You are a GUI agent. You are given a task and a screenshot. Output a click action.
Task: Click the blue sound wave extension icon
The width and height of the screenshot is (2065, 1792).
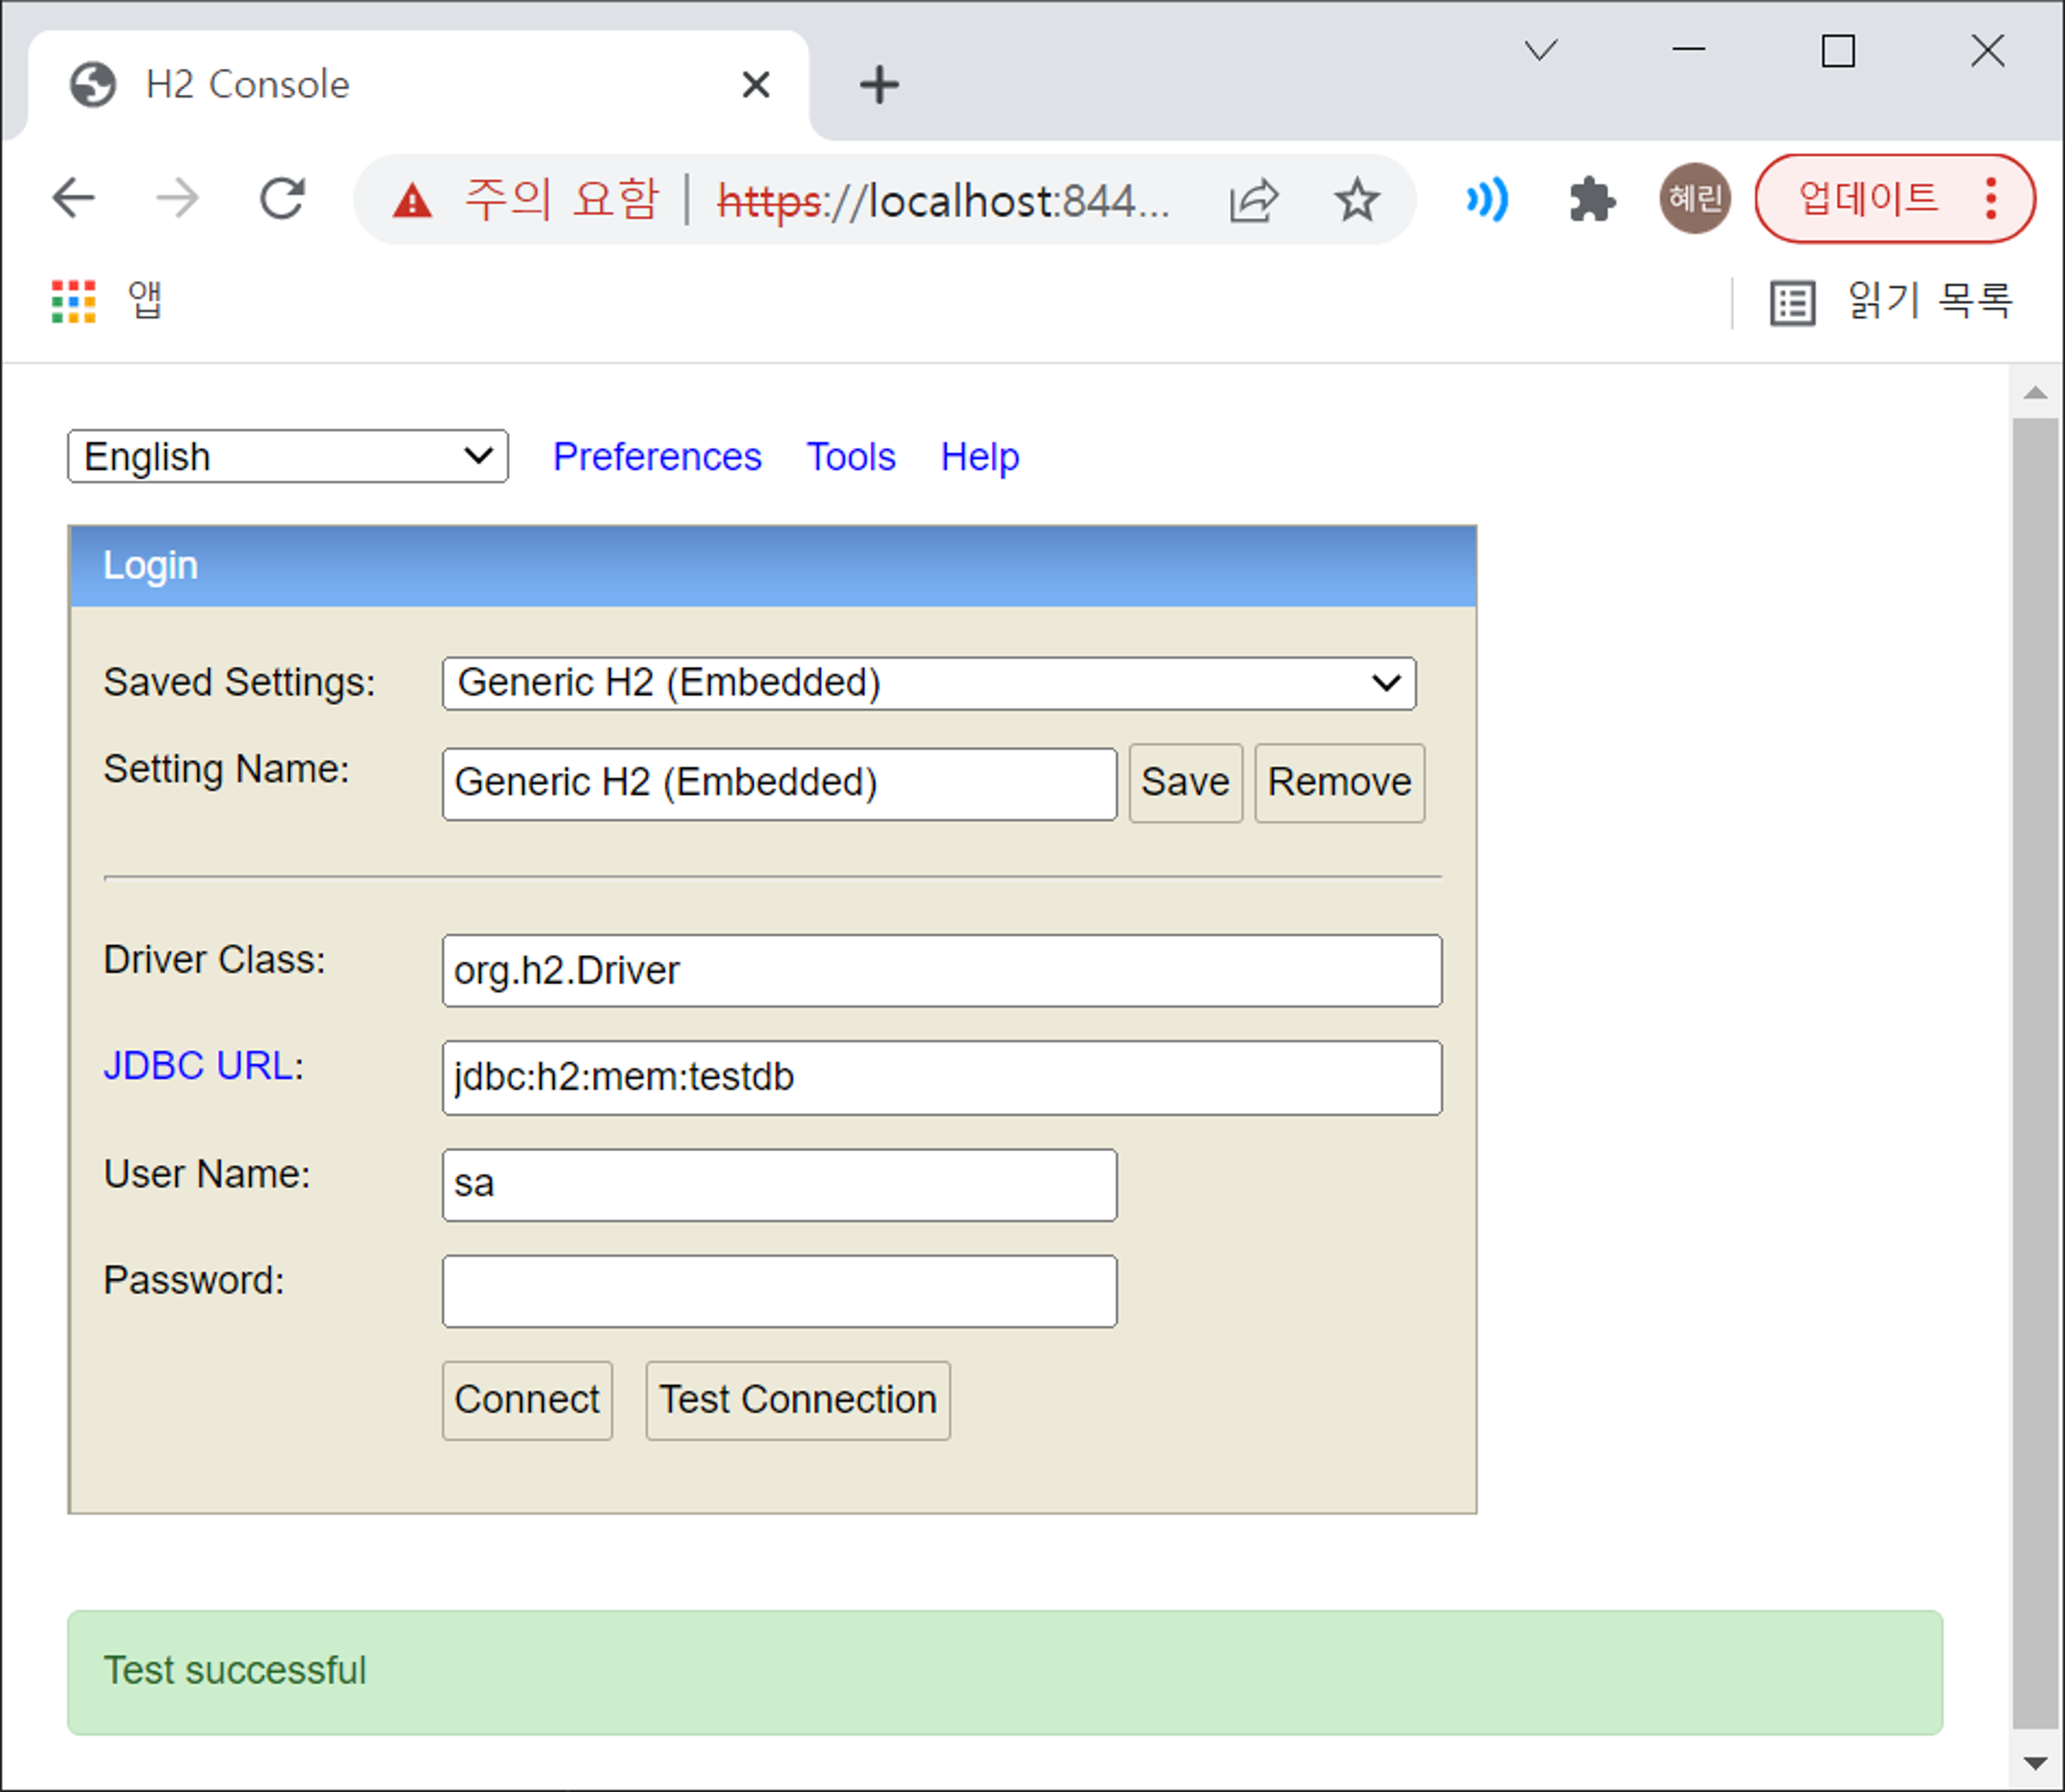click(1487, 200)
